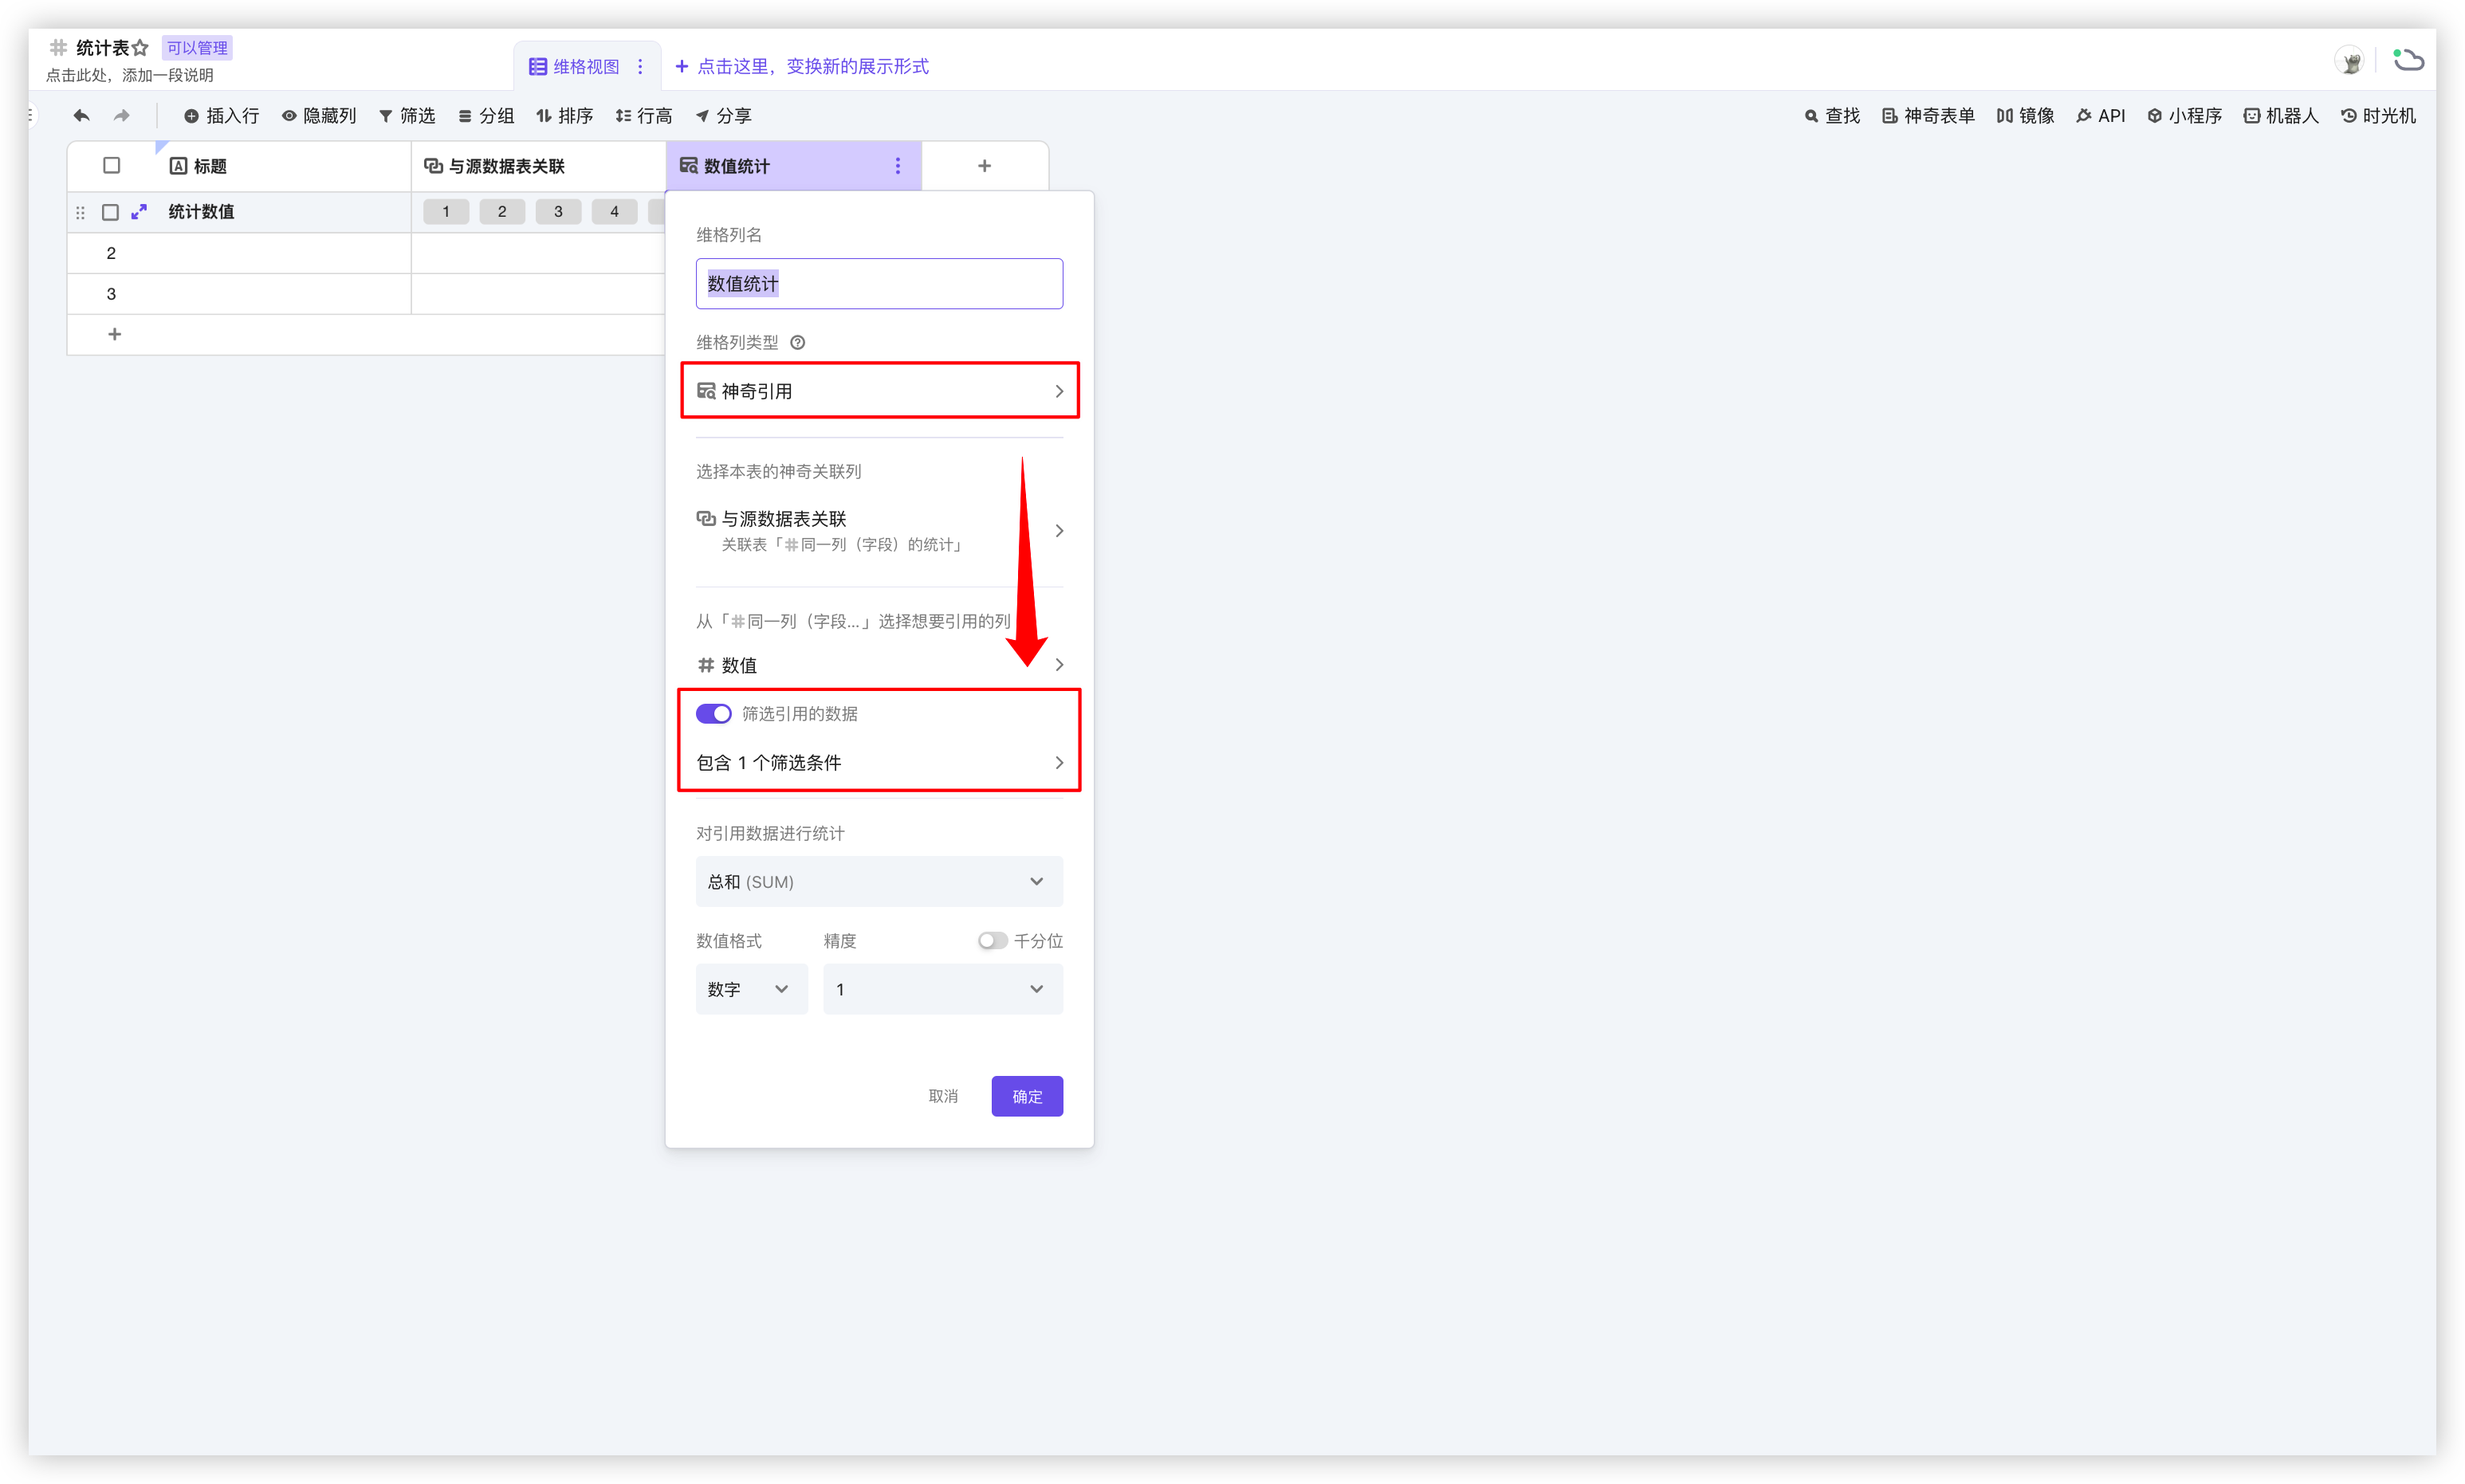
Task: Click the star icon beside 统计表
Action: point(141,48)
